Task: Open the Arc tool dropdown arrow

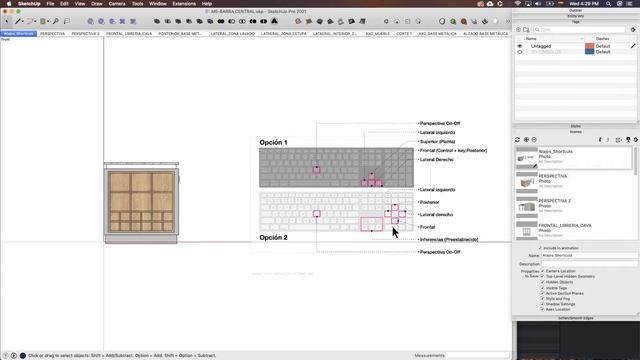Action: pos(35,21)
